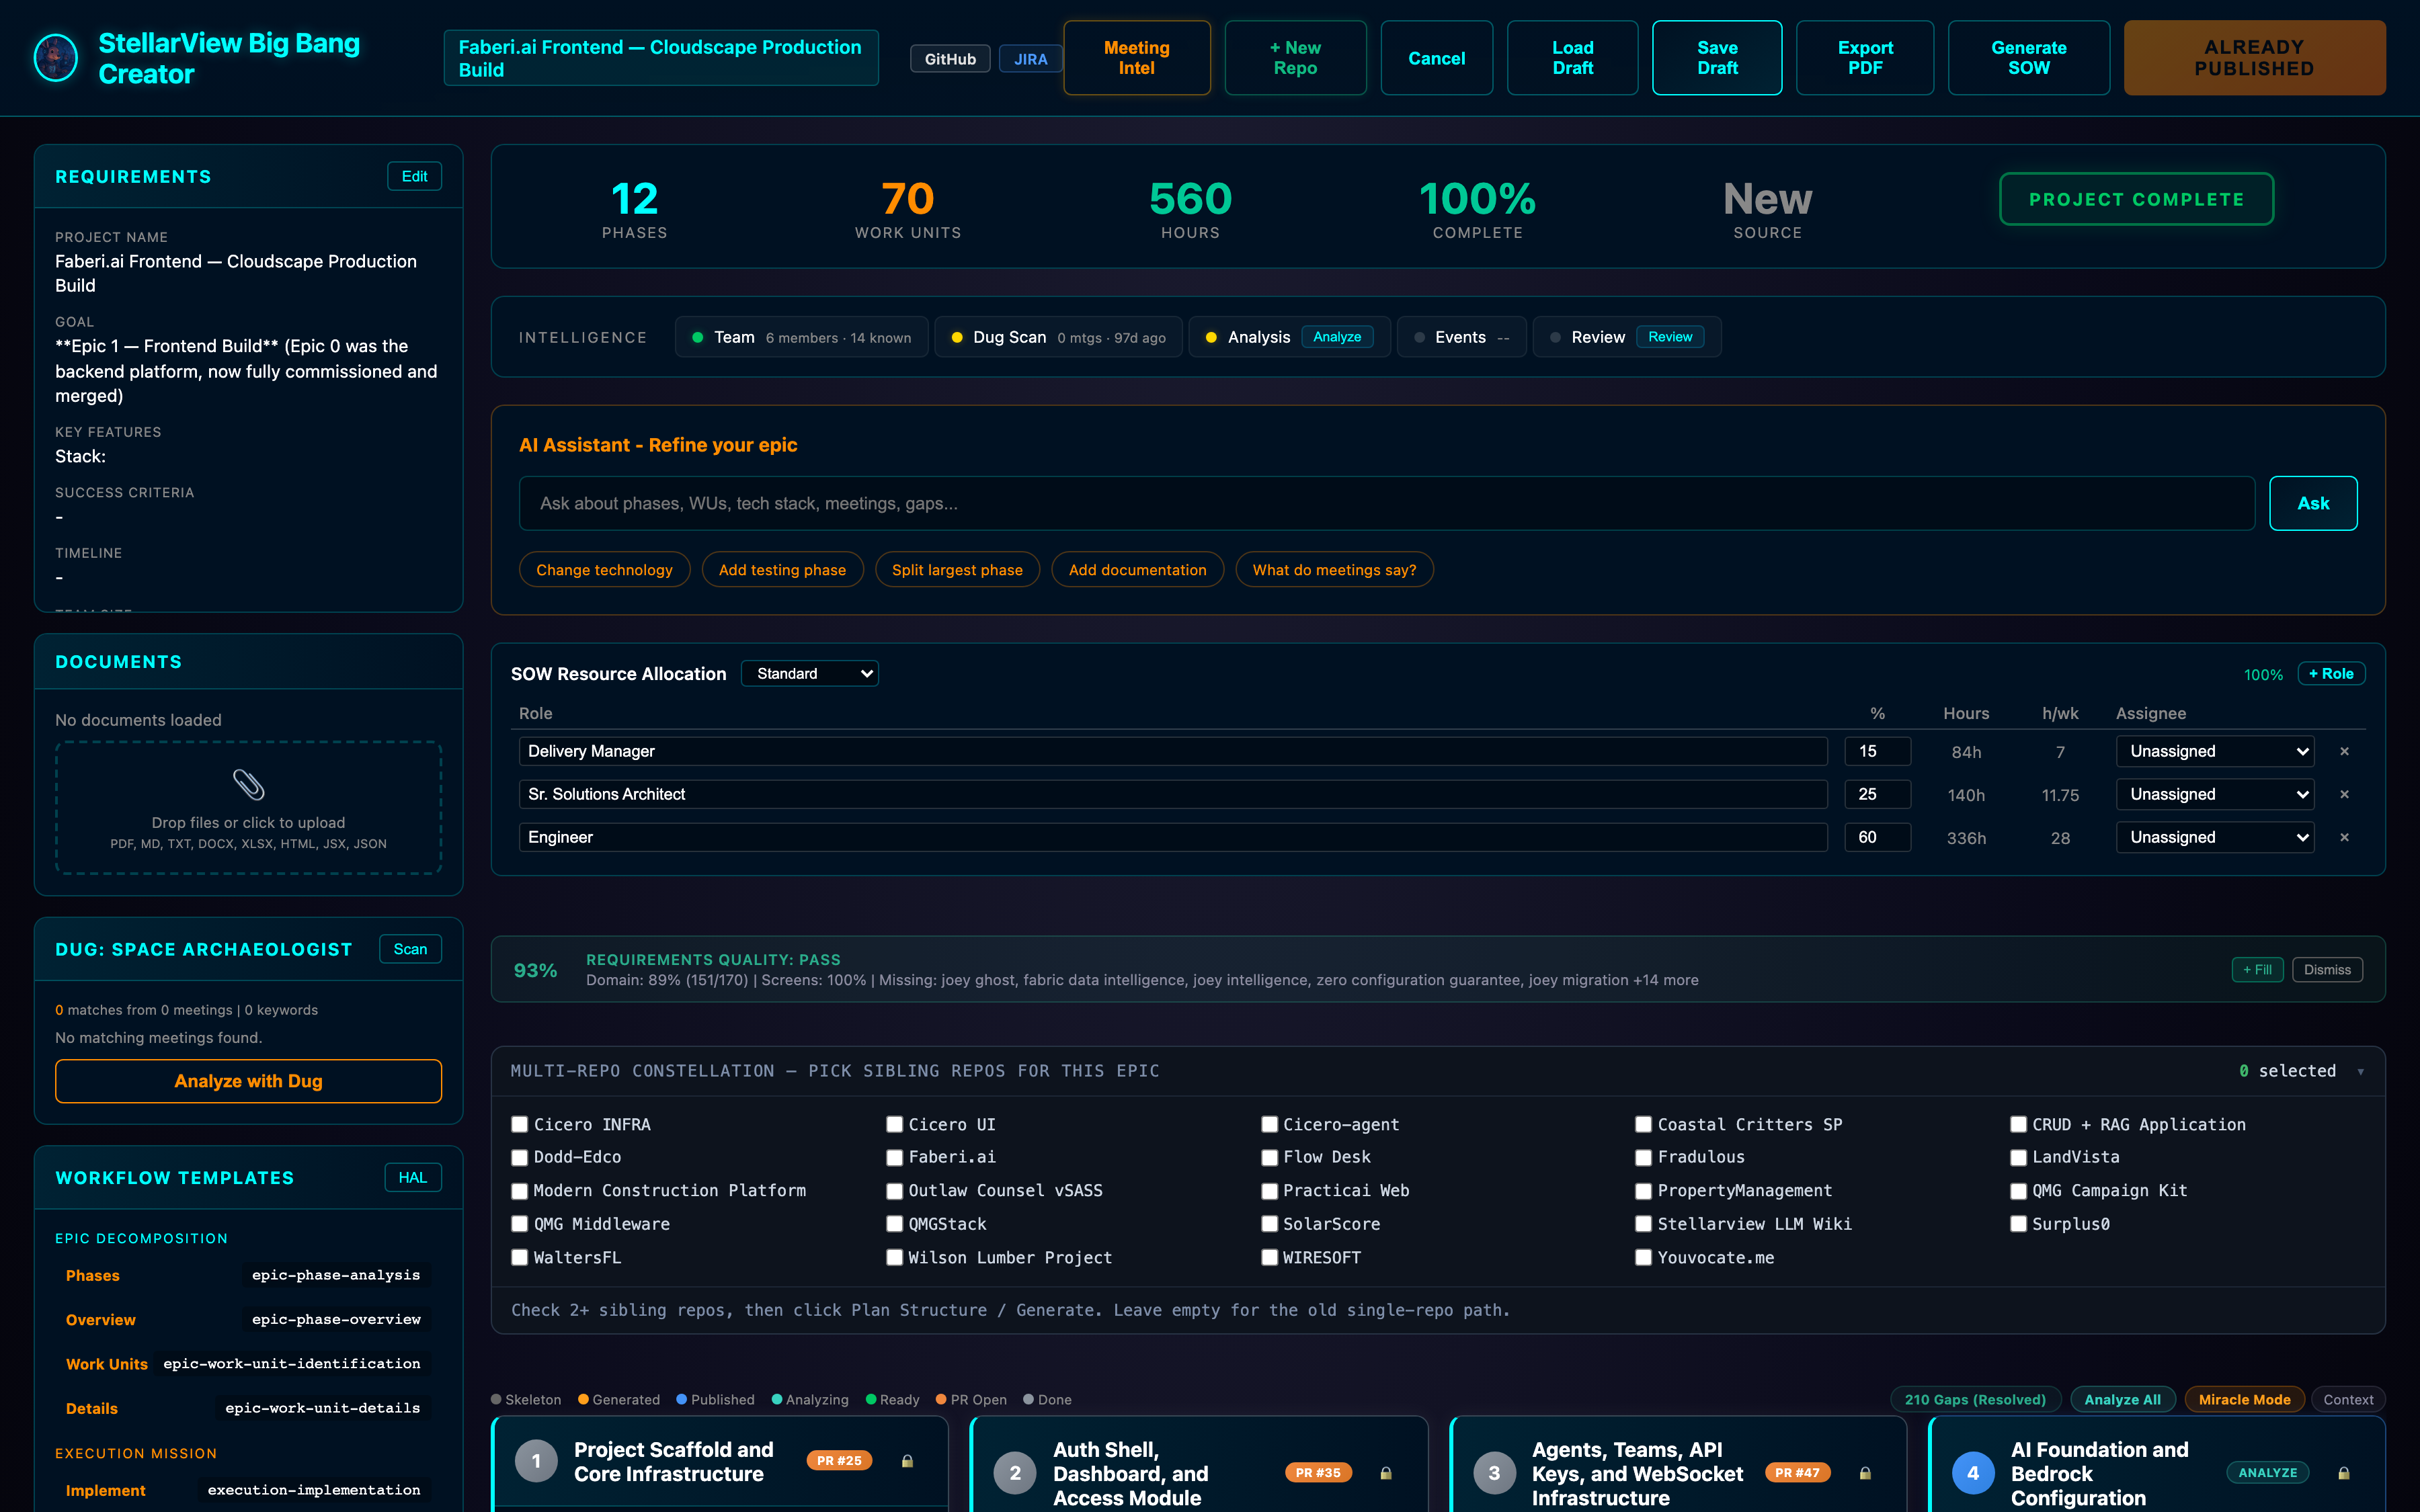The image size is (2420, 1512).
Task: Add a new role with + Role
Action: click(x=2331, y=674)
